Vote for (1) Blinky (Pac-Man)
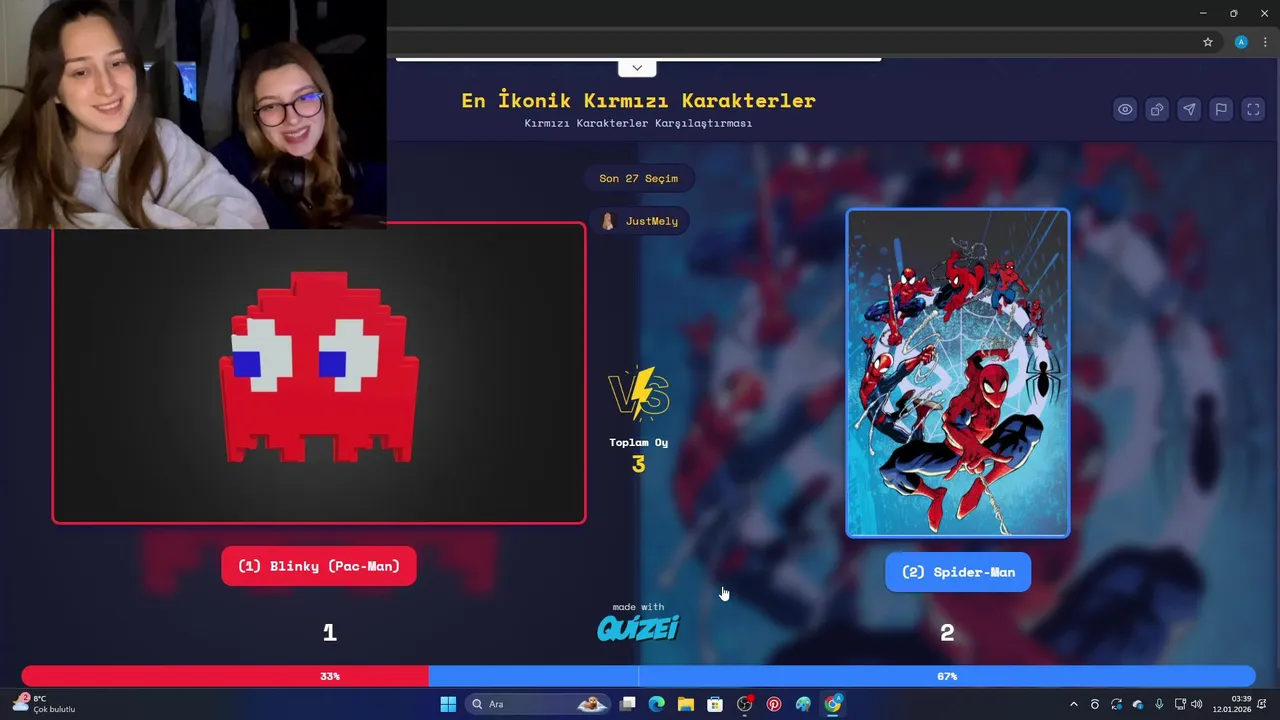 pos(319,566)
